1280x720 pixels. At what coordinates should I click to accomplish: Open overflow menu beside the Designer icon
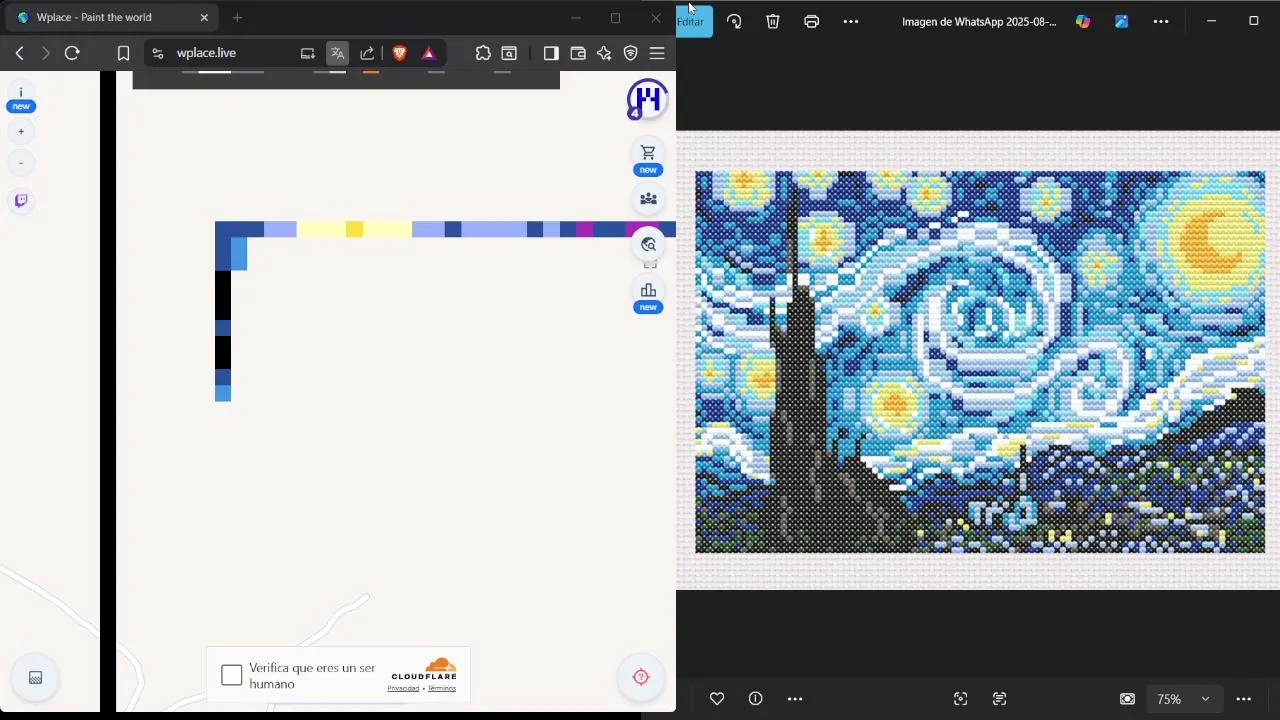point(1161,21)
